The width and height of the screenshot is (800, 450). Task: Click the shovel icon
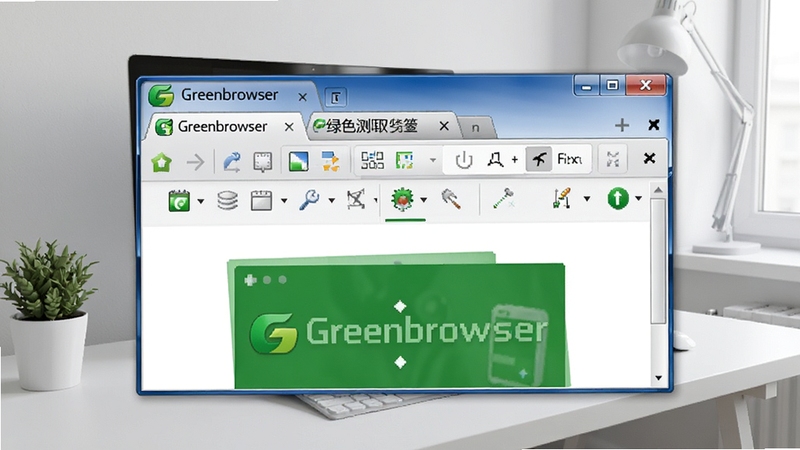[x=451, y=198]
